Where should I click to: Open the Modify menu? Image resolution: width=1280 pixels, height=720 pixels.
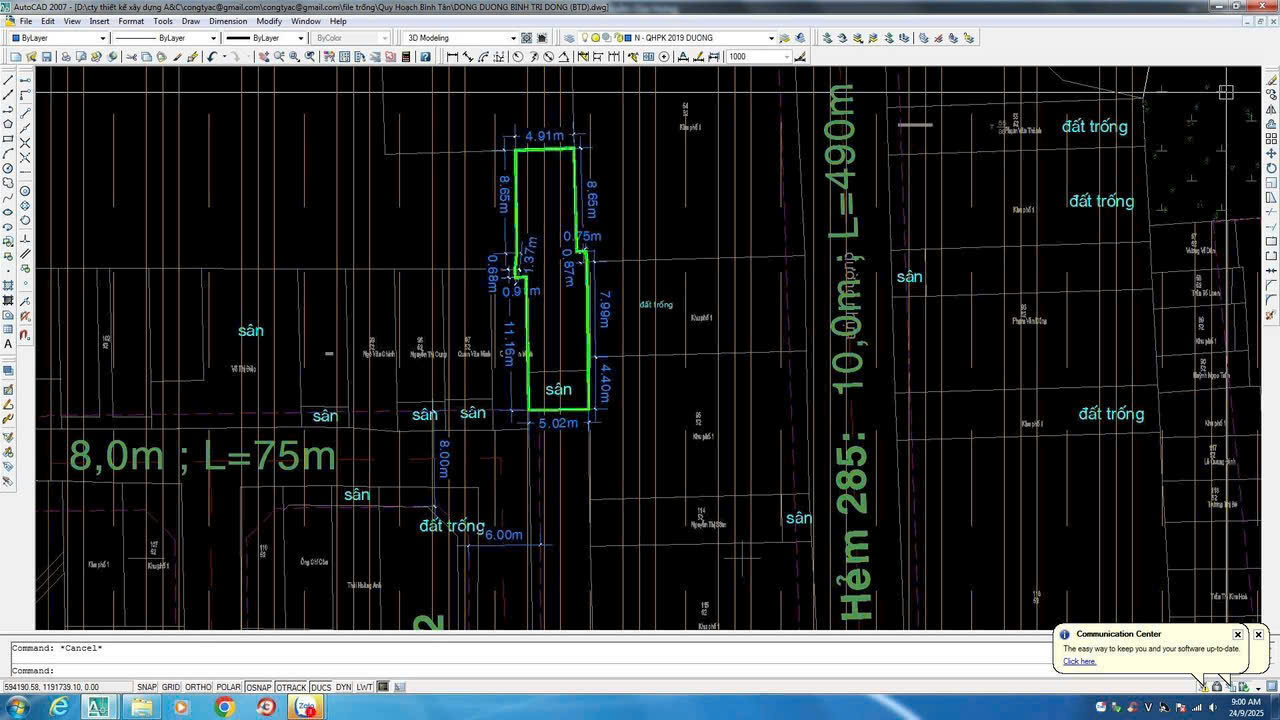[x=269, y=21]
